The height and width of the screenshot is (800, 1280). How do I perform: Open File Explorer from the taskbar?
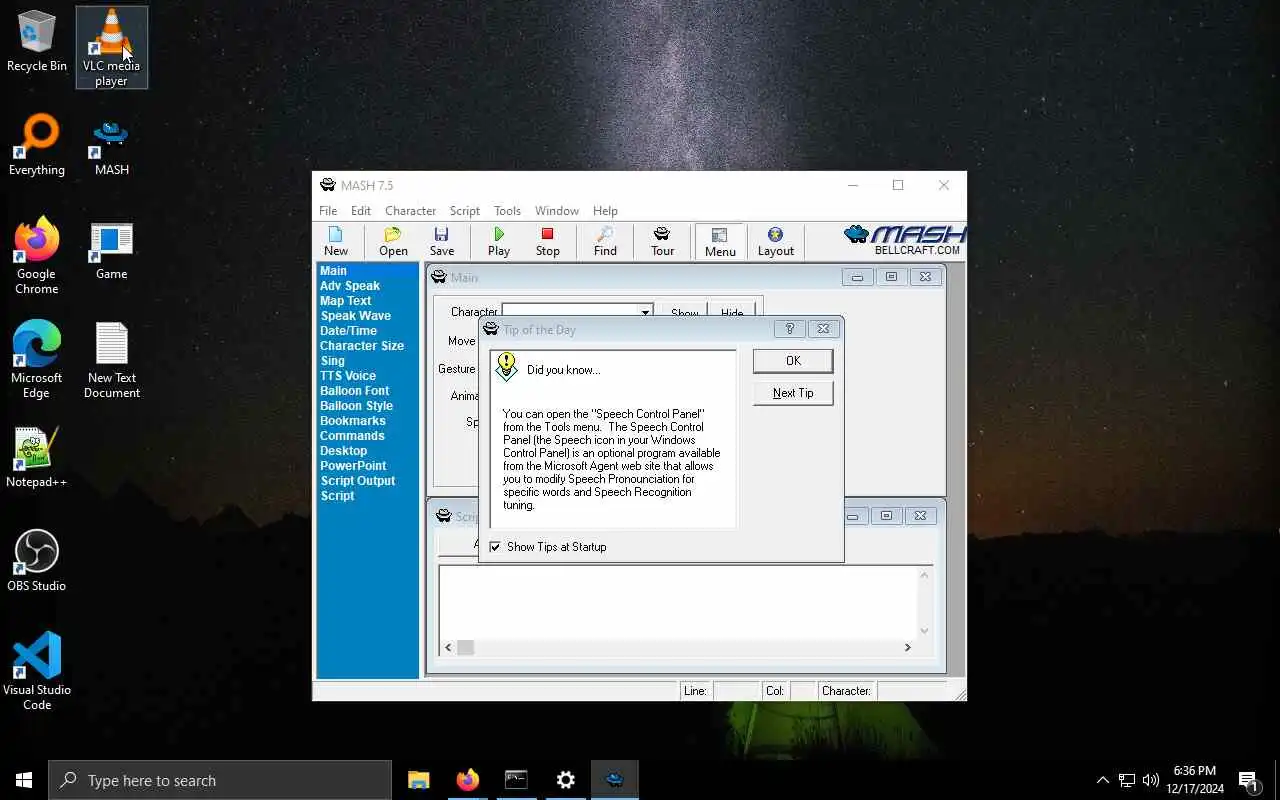[x=418, y=780]
